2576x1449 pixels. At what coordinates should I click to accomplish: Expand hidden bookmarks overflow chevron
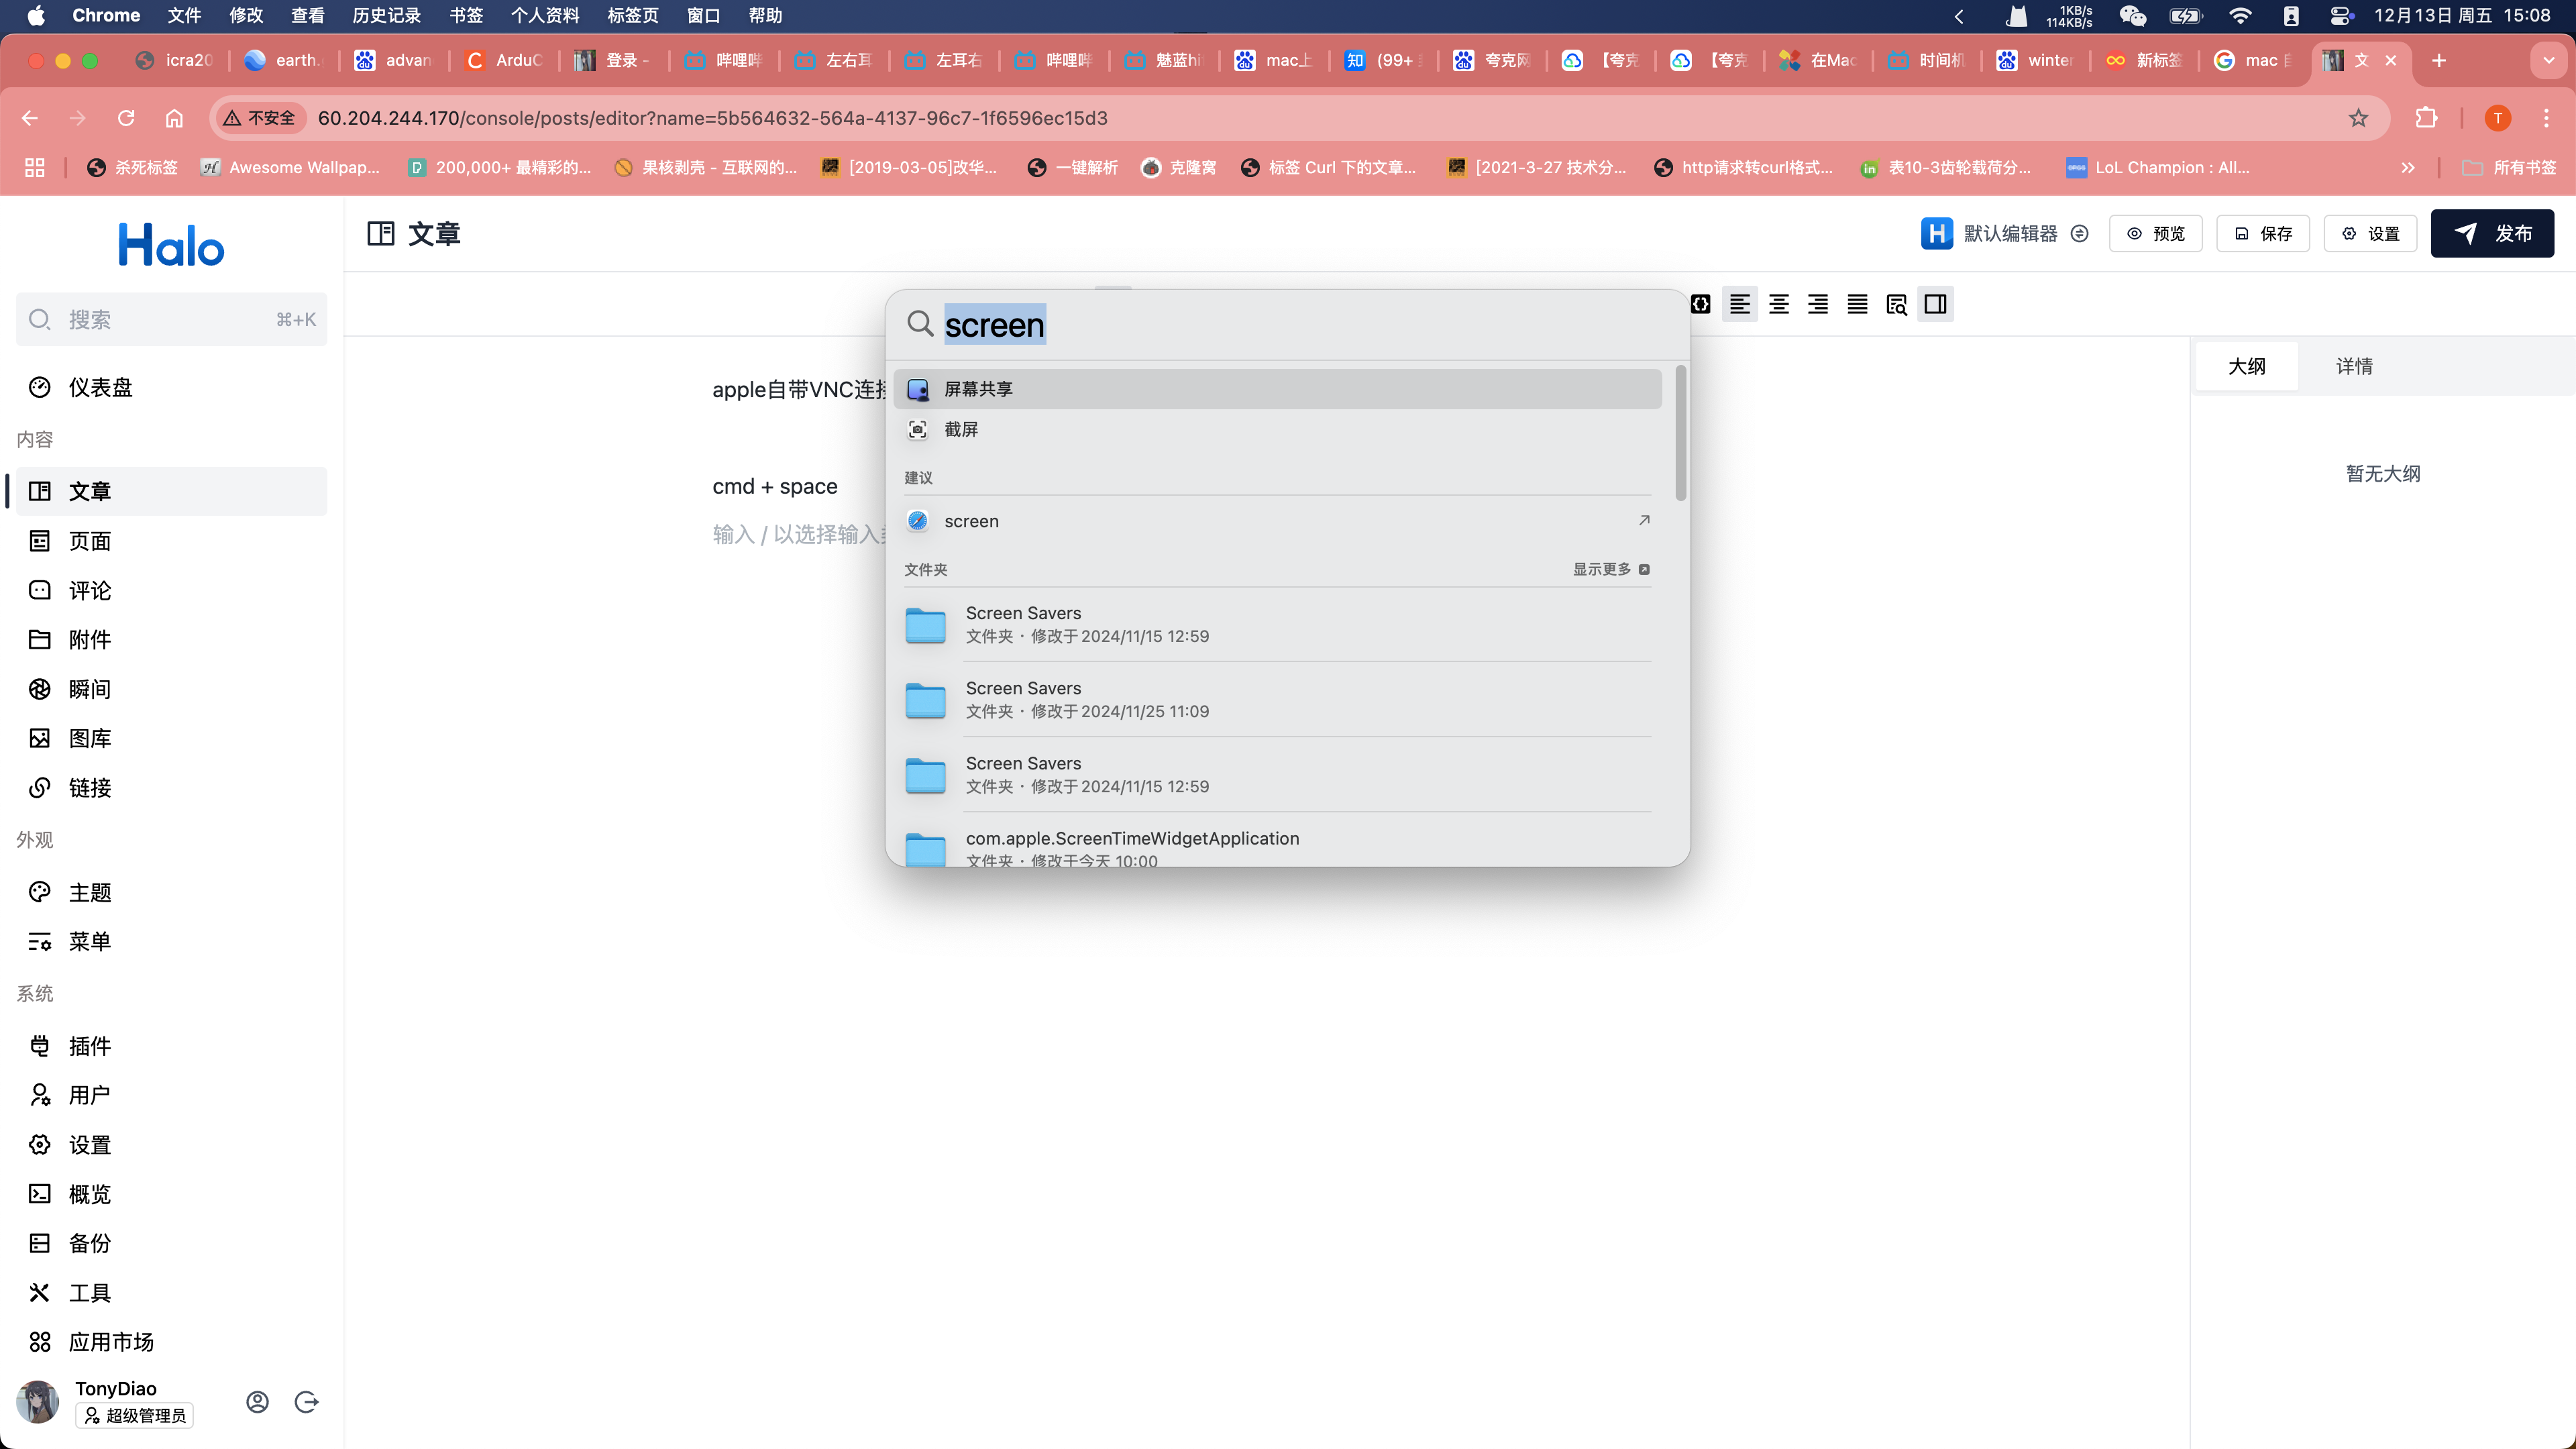pos(2407,167)
